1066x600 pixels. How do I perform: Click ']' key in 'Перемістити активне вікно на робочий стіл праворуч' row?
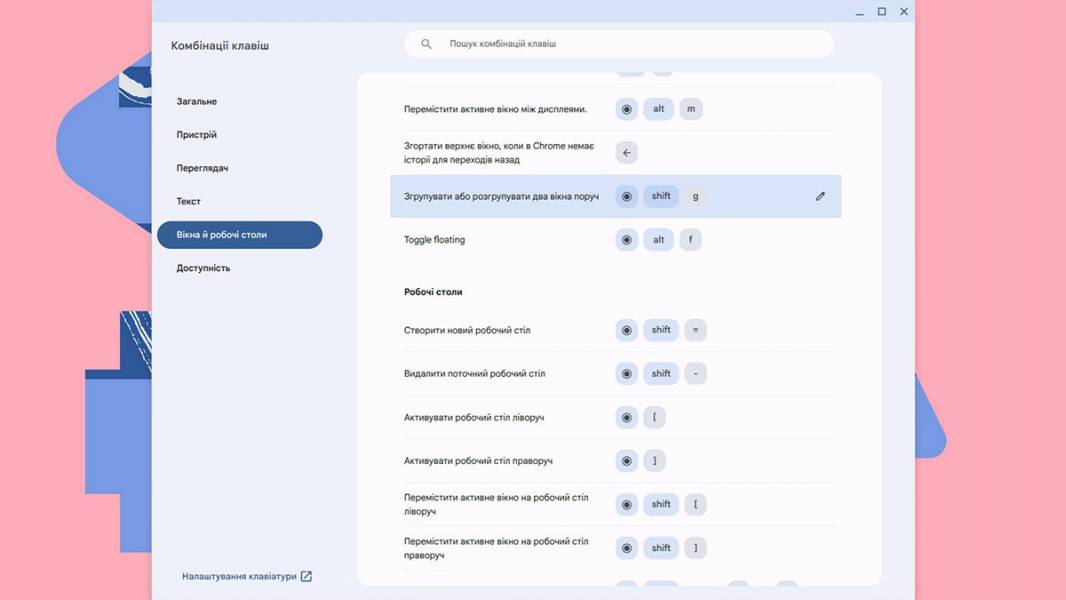click(695, 548)
